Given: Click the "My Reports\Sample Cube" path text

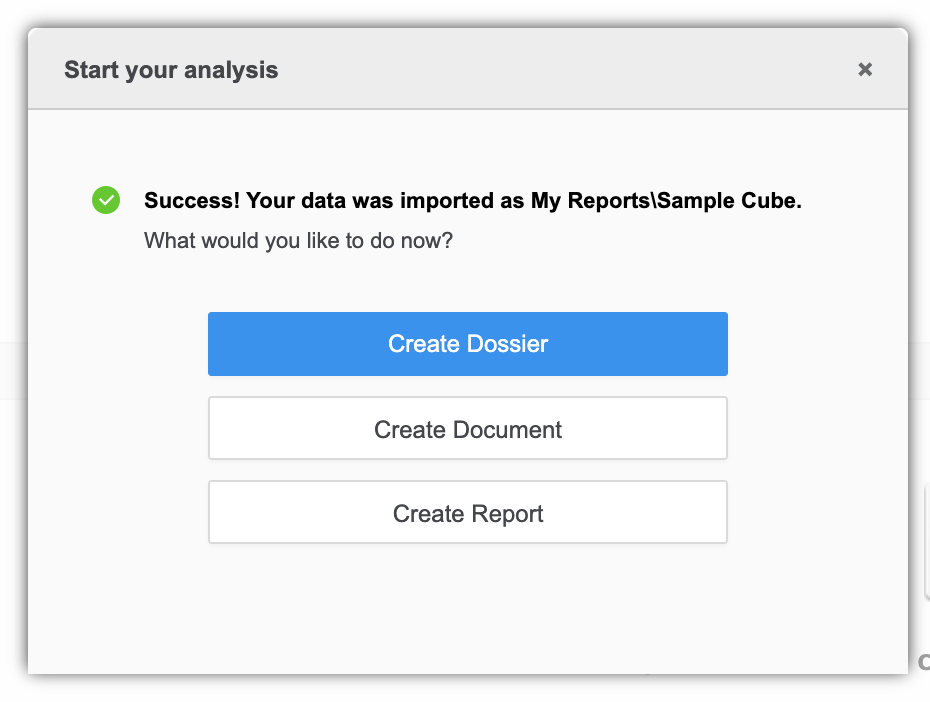Looking at the screenshot, I should [x=665, y=200].
